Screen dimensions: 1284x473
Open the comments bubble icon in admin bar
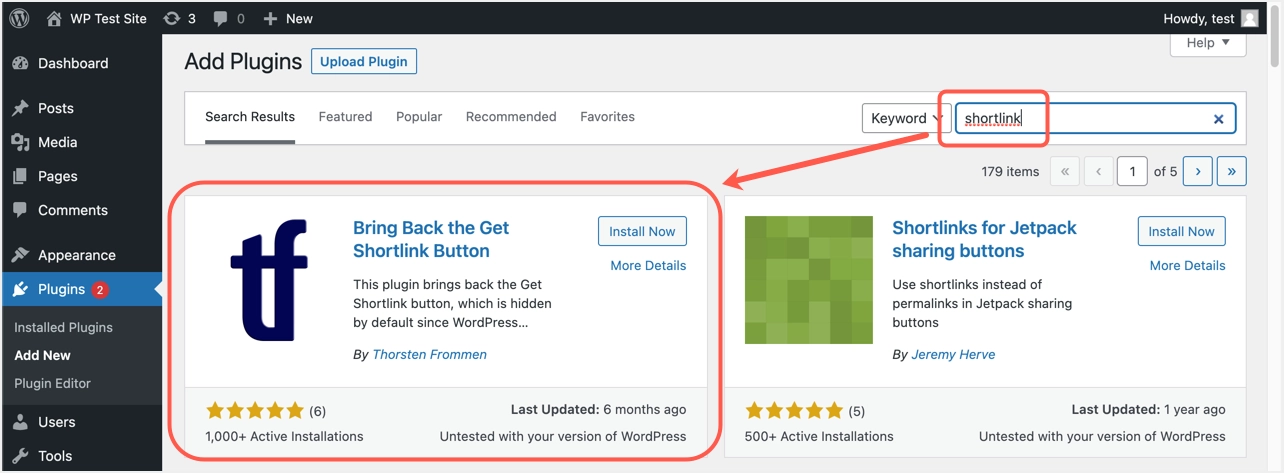click(221, 18)
